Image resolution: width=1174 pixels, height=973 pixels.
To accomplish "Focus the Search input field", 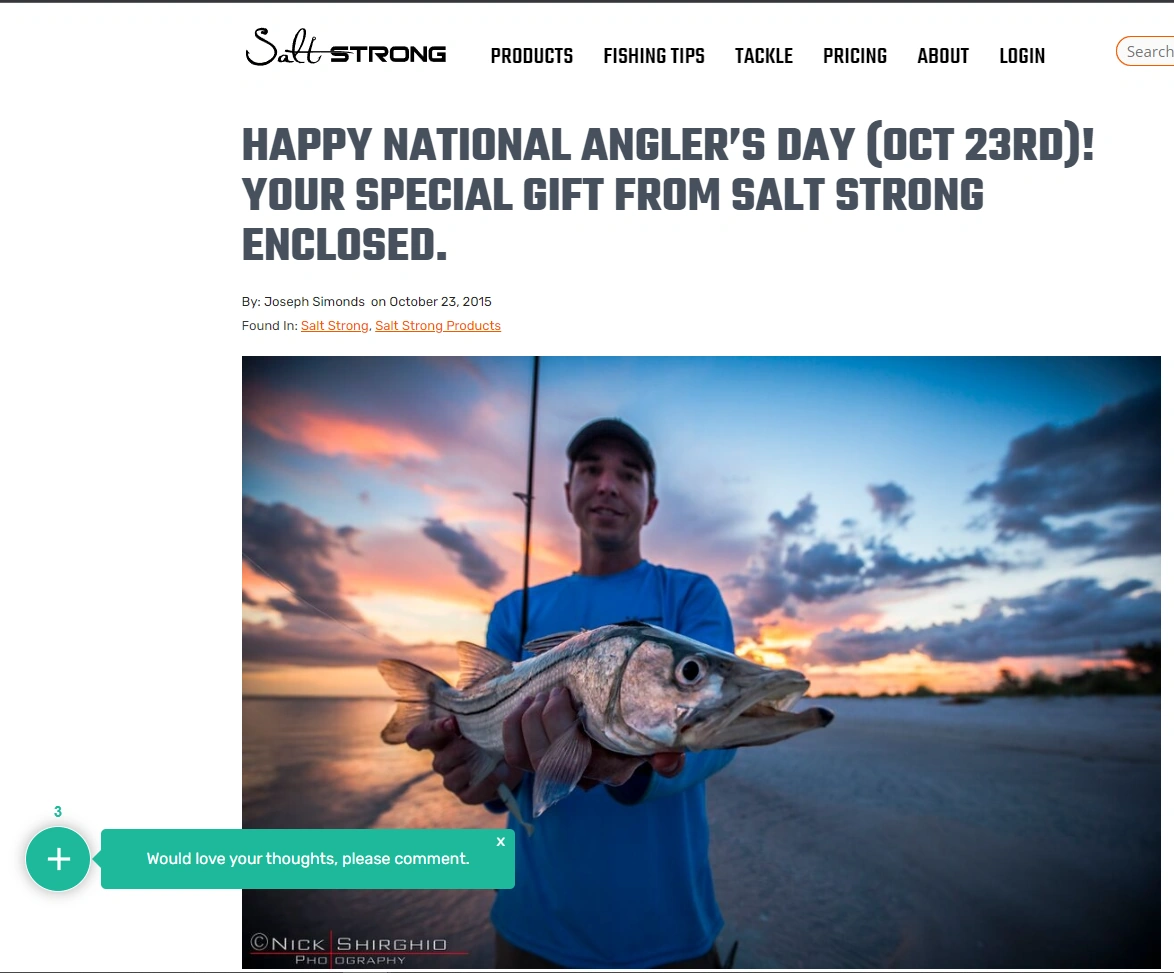I will pos(1146,52).
